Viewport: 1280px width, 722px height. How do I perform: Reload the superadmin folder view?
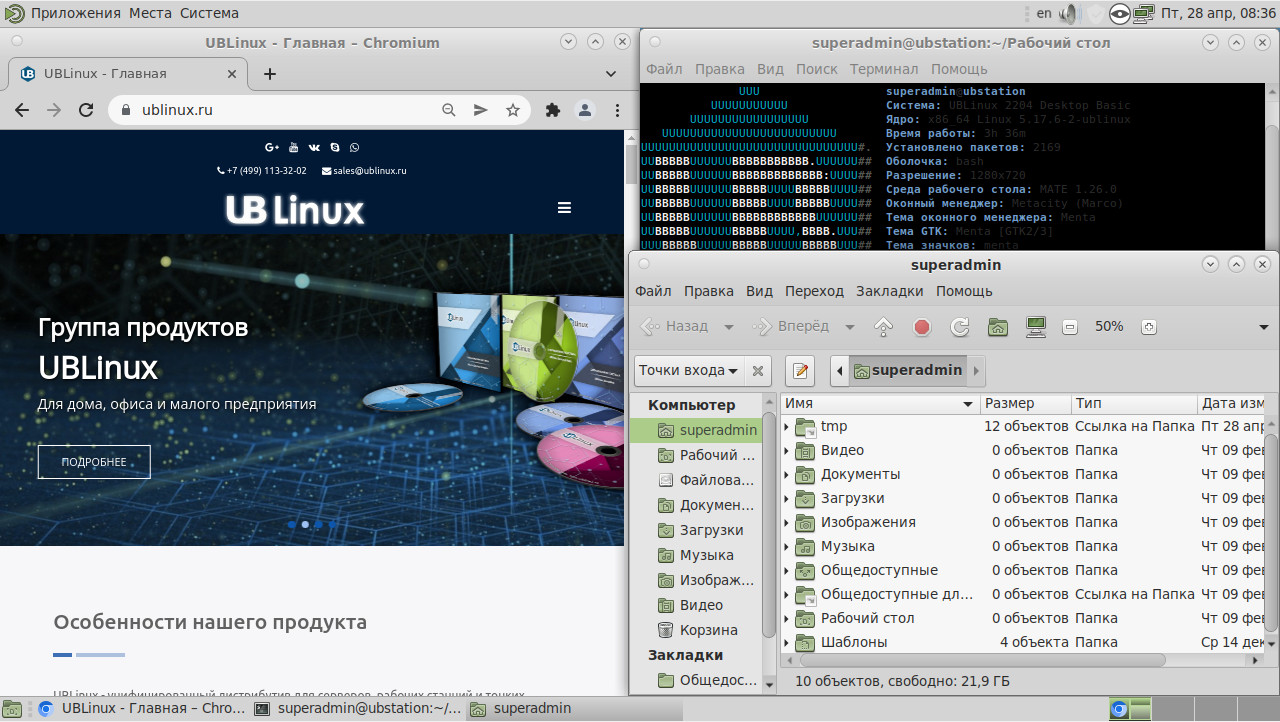[960, 327]
